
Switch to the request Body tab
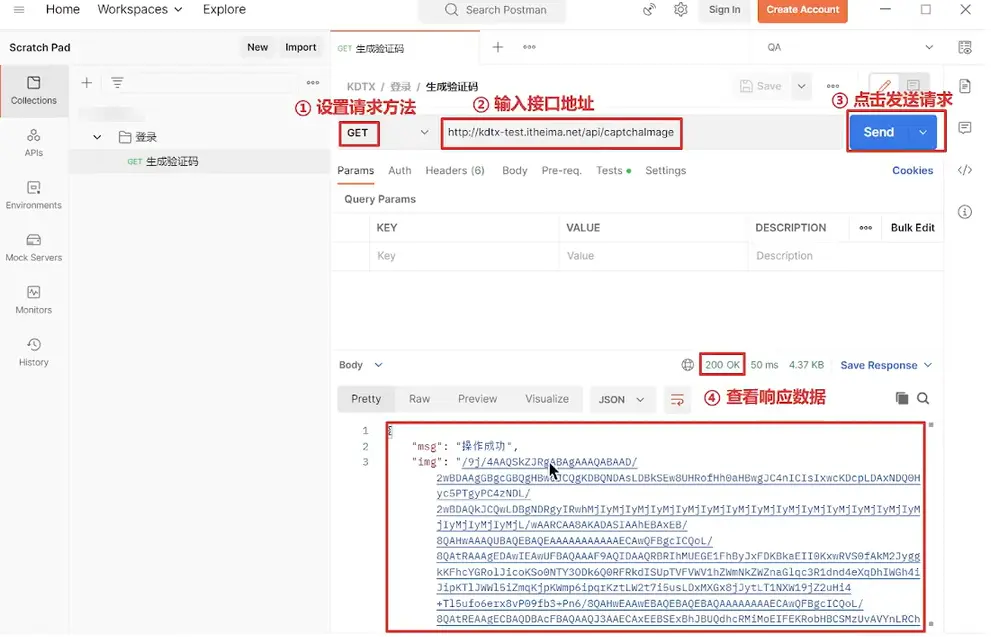tap(514, 171)
